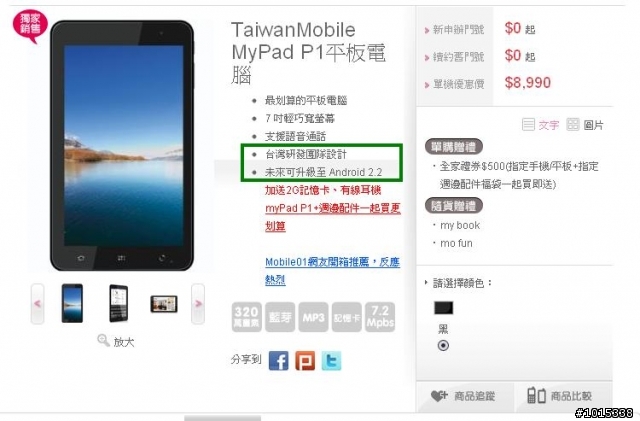This screenshot has height=421, width=640.
Task: Share product on Facebook icon
Action: pos(278,361)
